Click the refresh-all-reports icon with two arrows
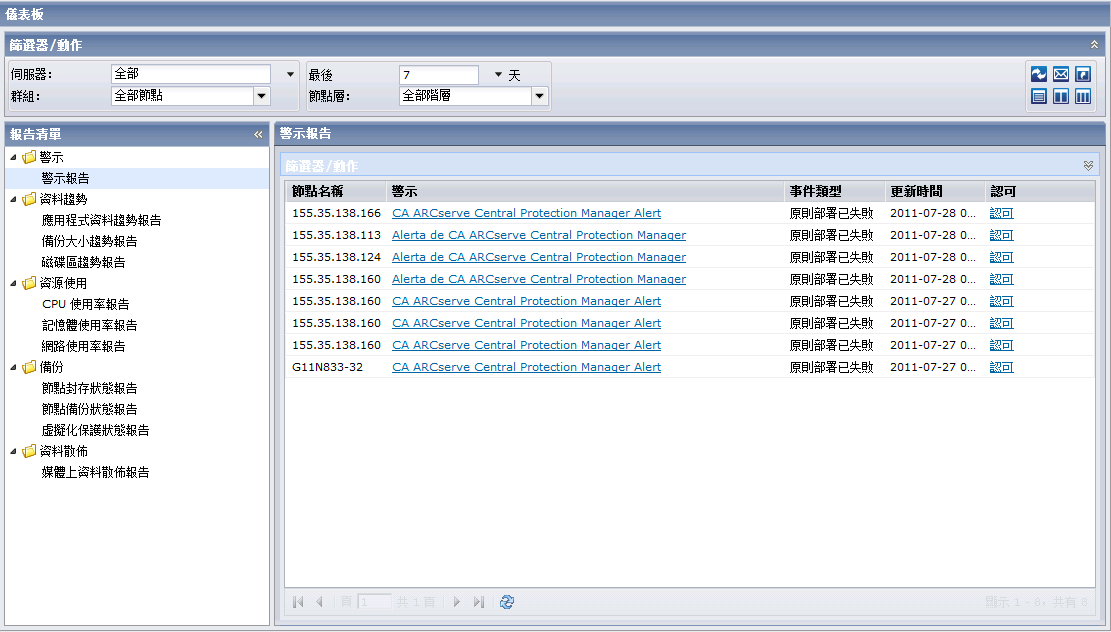Screen dimensions: 1111x632 point(1039,74)
